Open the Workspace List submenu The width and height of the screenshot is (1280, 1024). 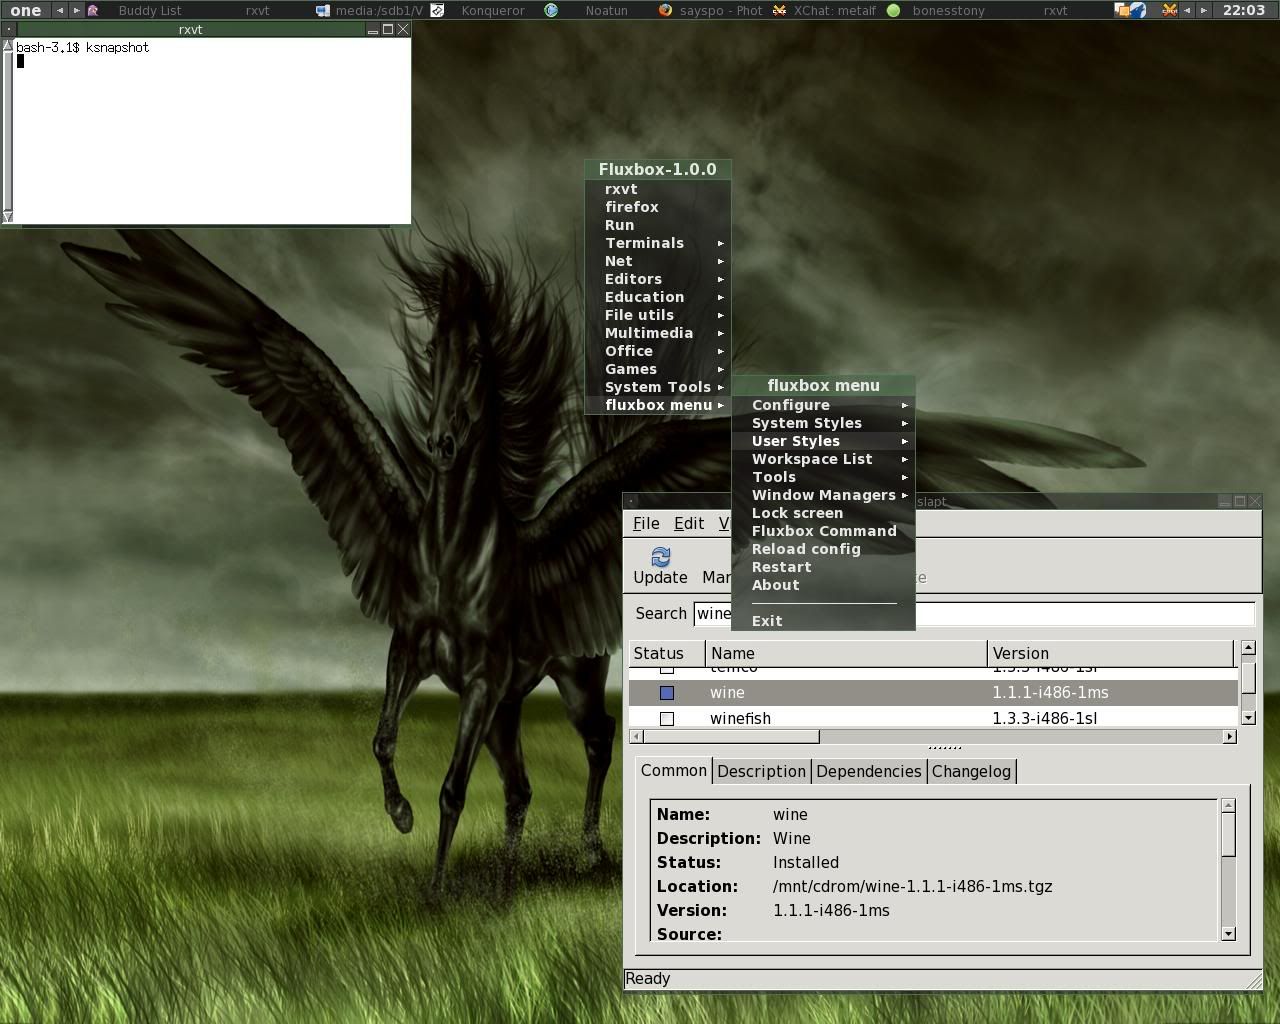point(823,459)
